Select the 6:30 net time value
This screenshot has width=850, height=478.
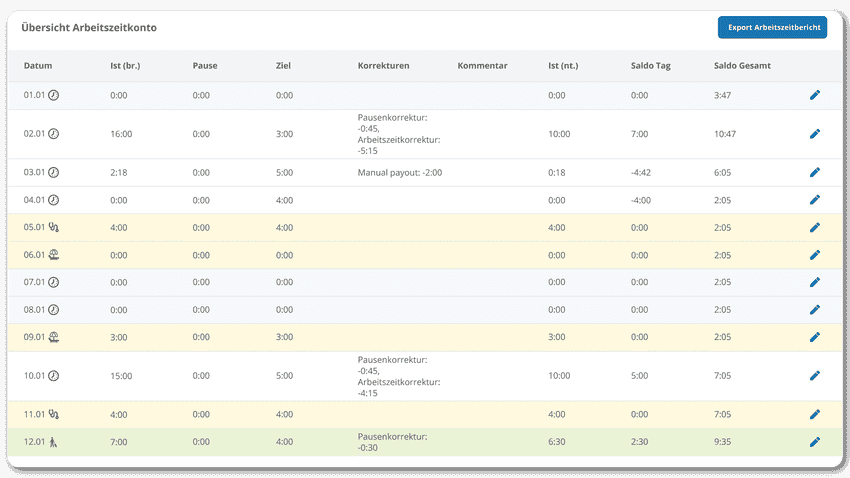coord(557,442)
